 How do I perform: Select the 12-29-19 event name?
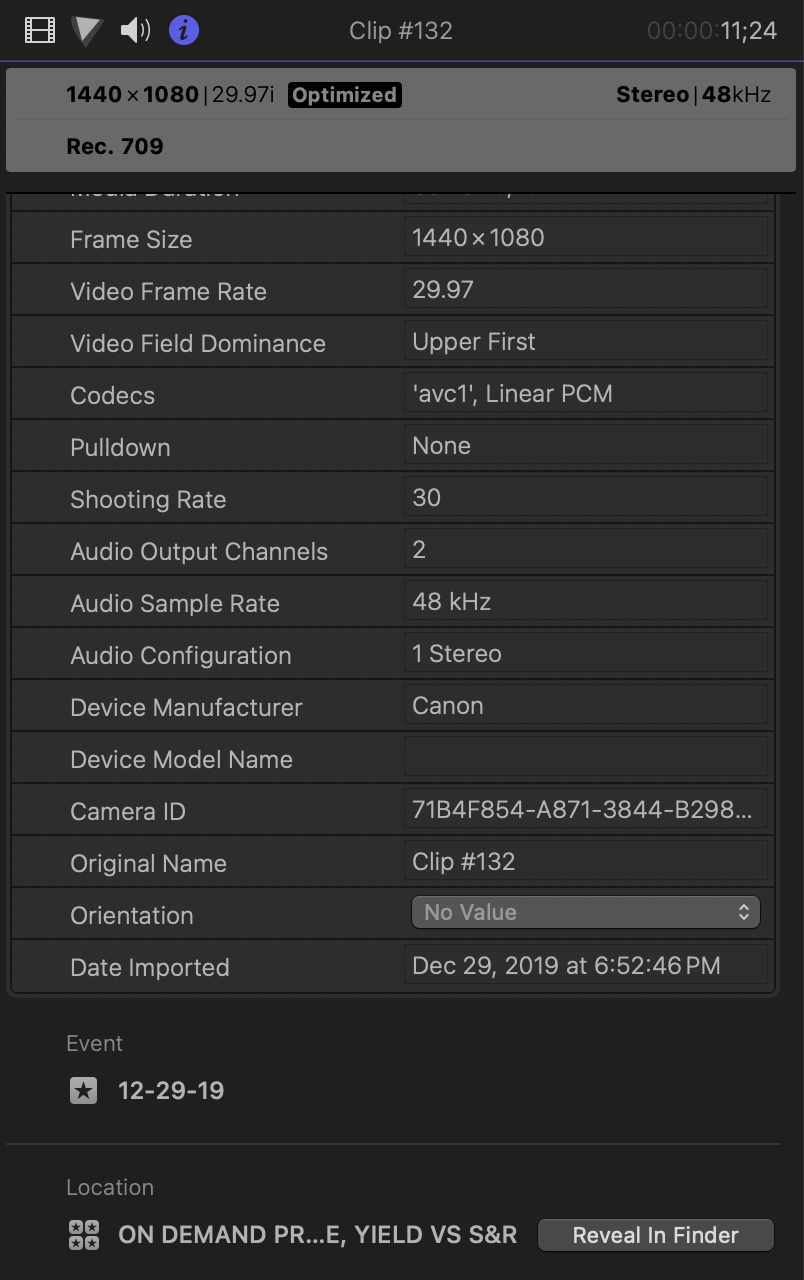171,1091
